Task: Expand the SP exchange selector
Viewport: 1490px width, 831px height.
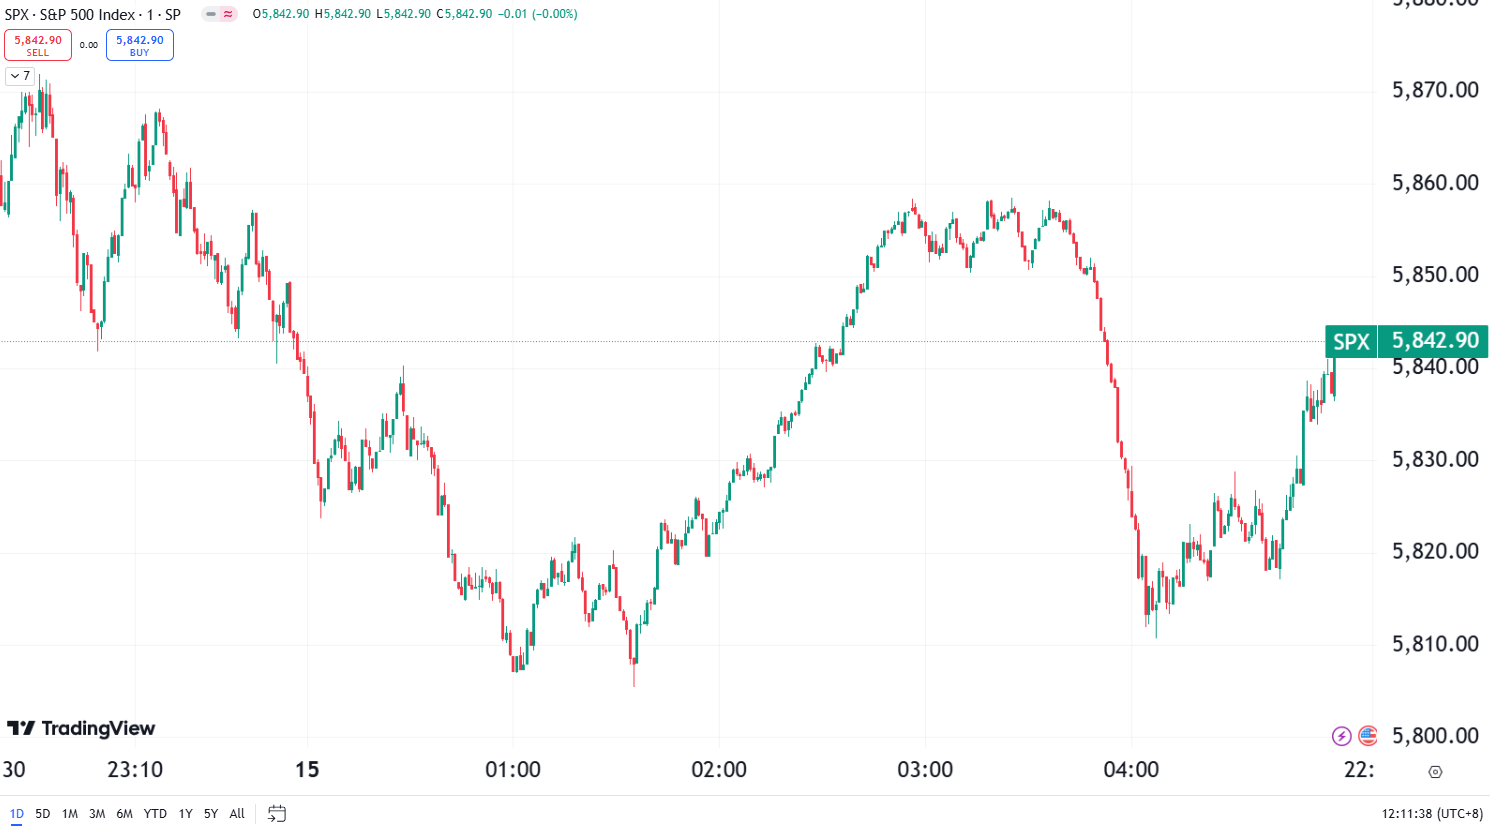Action: point(172,15)
